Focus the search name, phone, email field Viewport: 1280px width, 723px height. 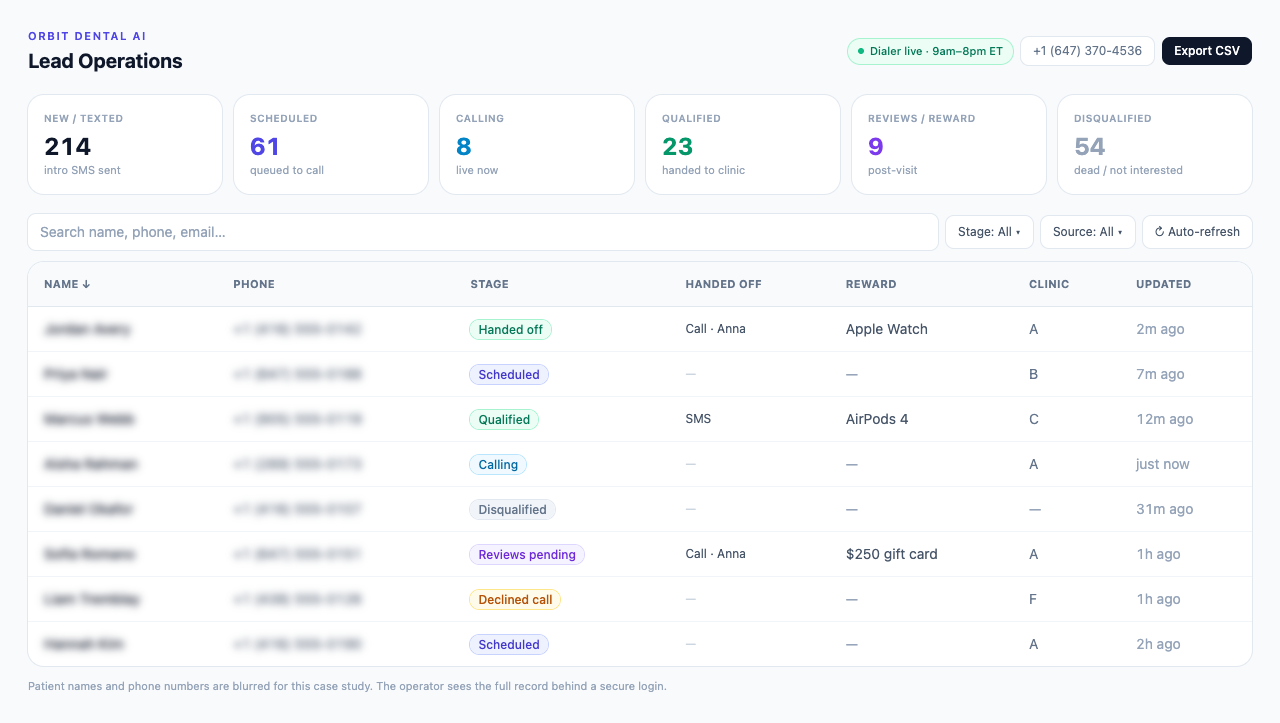(x=483, y=232)
